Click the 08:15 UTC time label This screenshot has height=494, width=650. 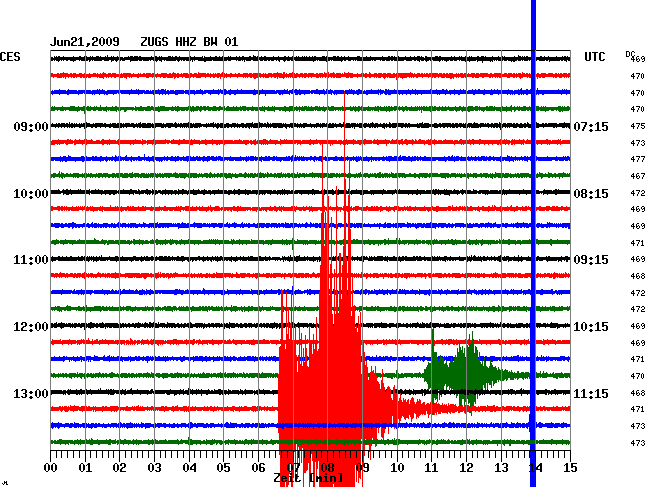(591, 194)
